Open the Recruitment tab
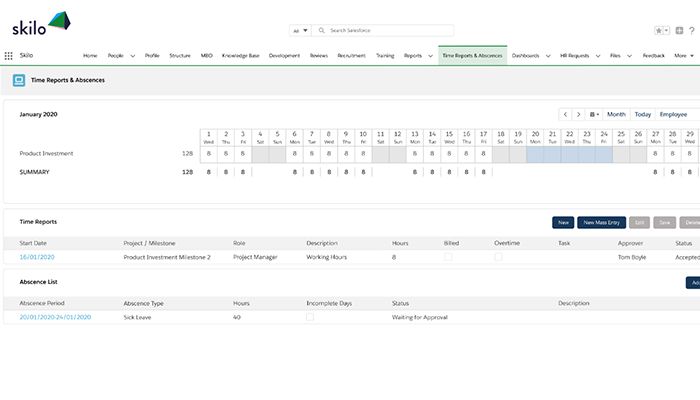This screenshot has width=700, height=400. click(351, 56)
